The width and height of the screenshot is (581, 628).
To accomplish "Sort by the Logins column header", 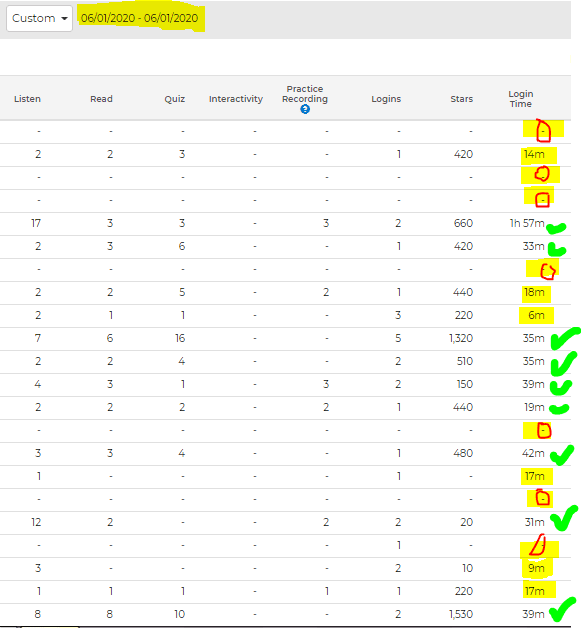I will [x=386, y=99].
